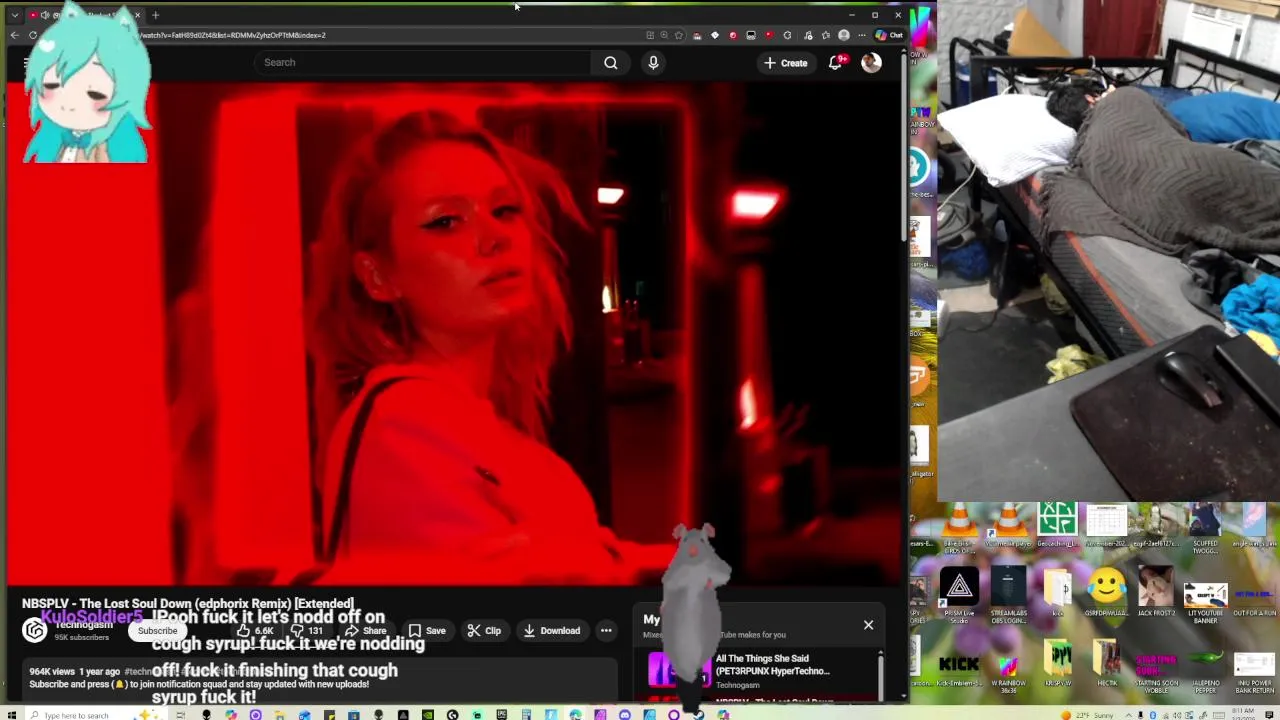Open the Discord icon in taskbar
The width and height of the screenshot is (1280, 720).
coord(624,715)
